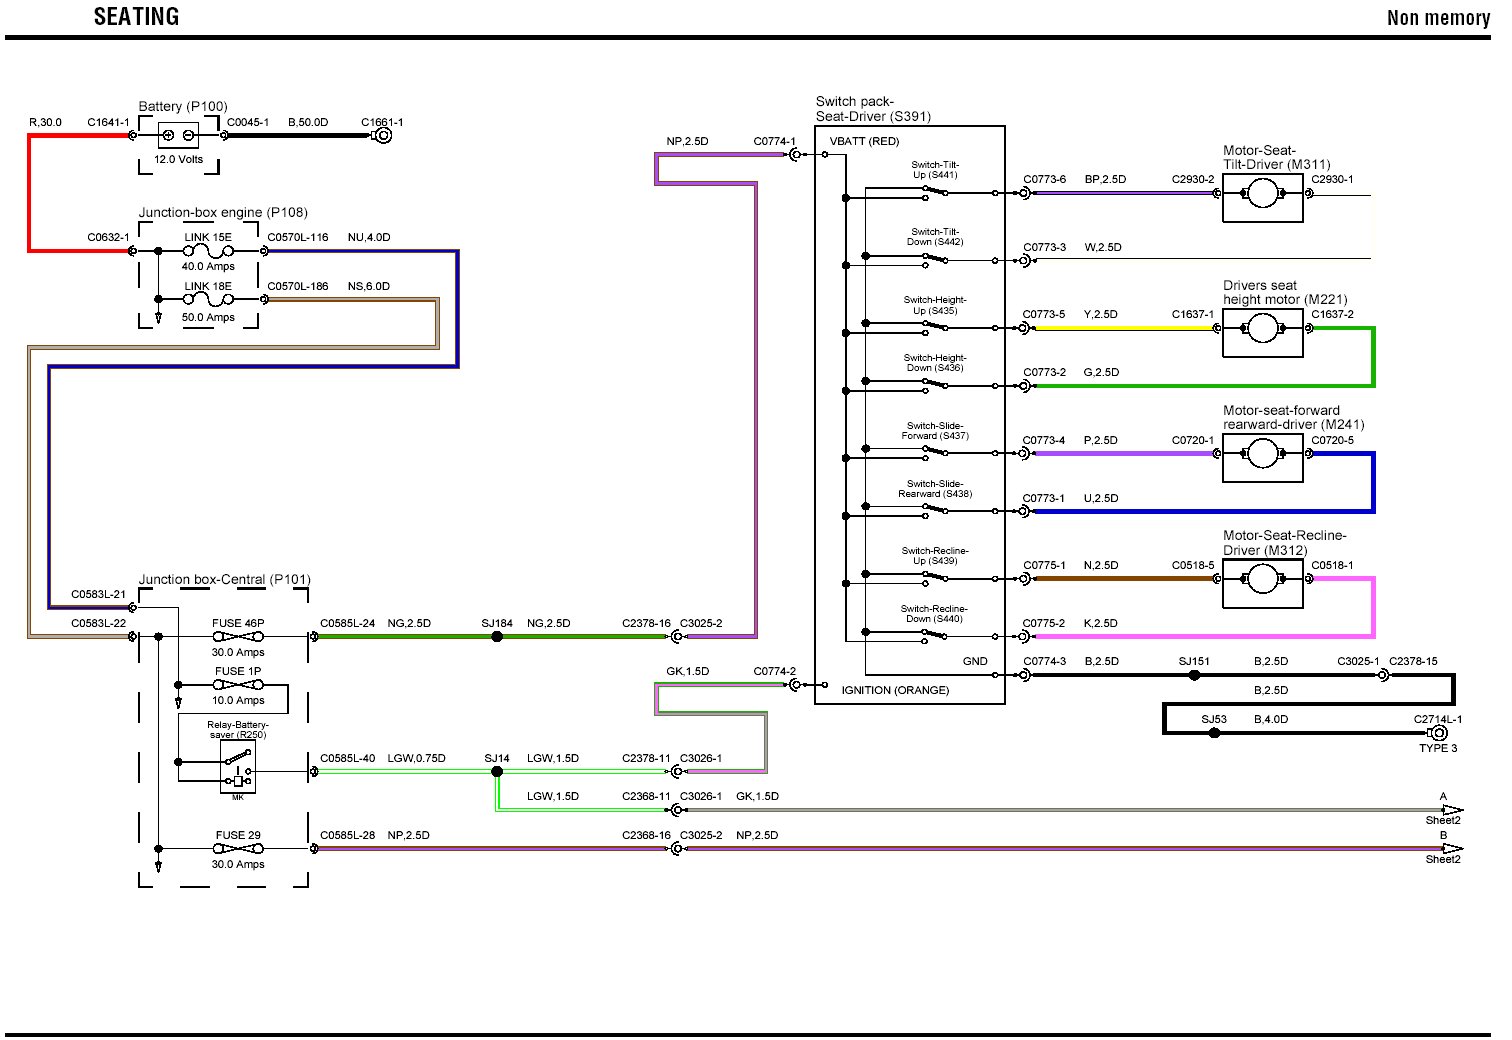The image size is (1512, 1040).
Task: Click the Junction box-Central (P101) label
Action: coord(224,580)
